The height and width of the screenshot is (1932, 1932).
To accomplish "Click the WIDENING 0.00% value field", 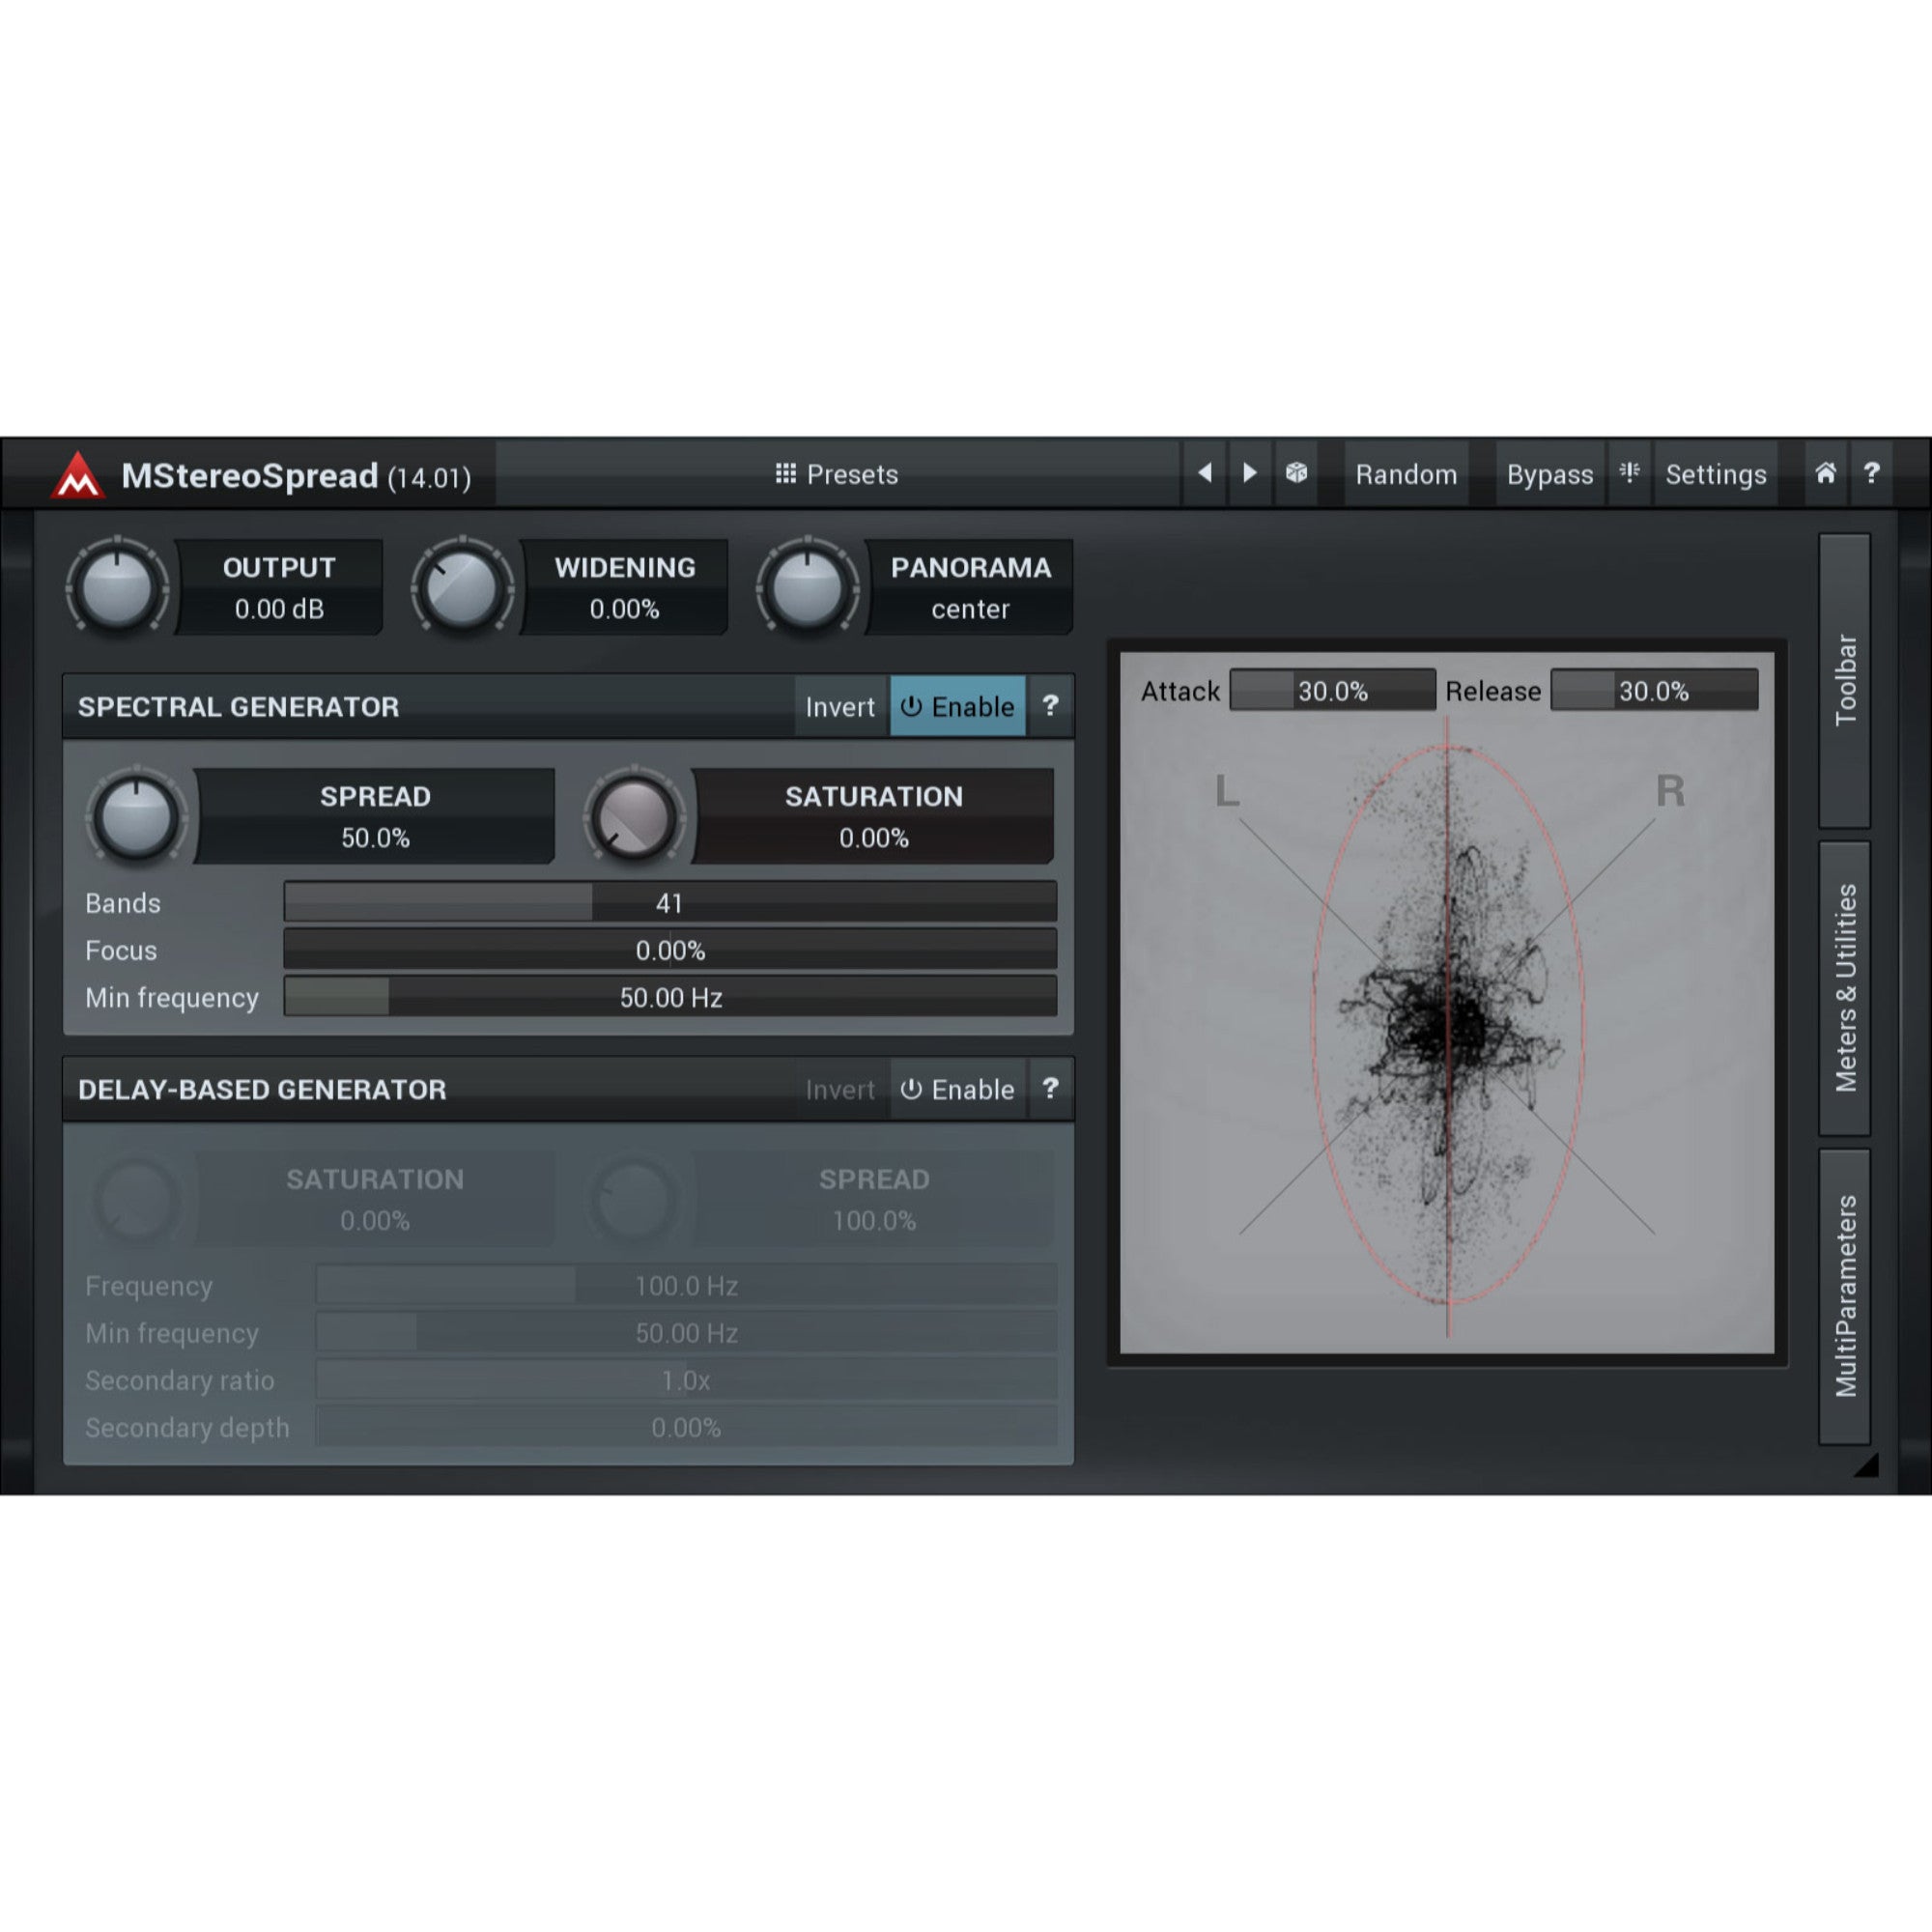I will 624,587.
